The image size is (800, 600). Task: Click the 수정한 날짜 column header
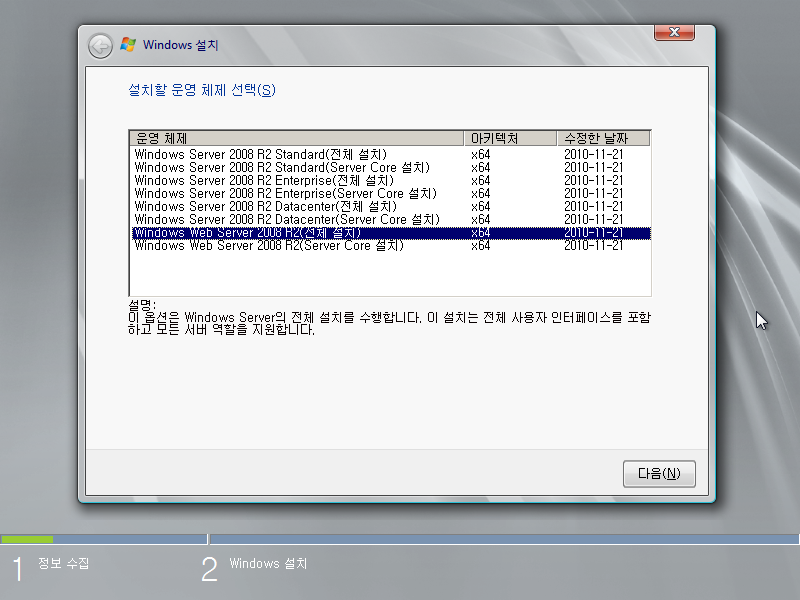coord(604,138)
